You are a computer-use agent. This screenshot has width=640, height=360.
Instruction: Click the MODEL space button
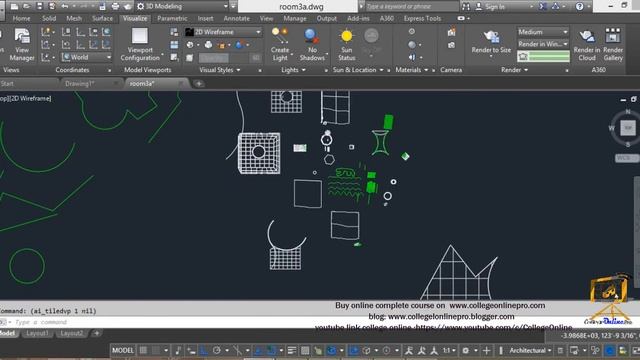(122, 350)
